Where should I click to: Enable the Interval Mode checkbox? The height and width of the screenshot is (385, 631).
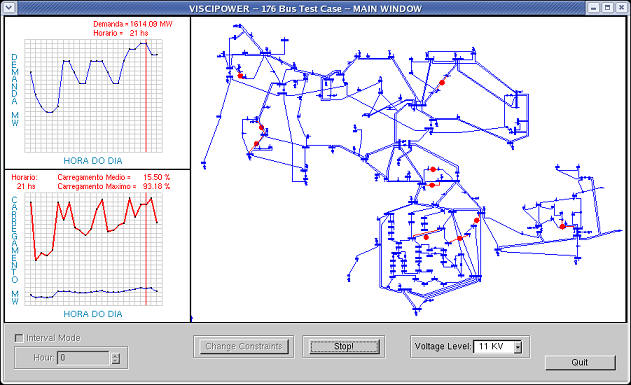(x=19, y=338)
